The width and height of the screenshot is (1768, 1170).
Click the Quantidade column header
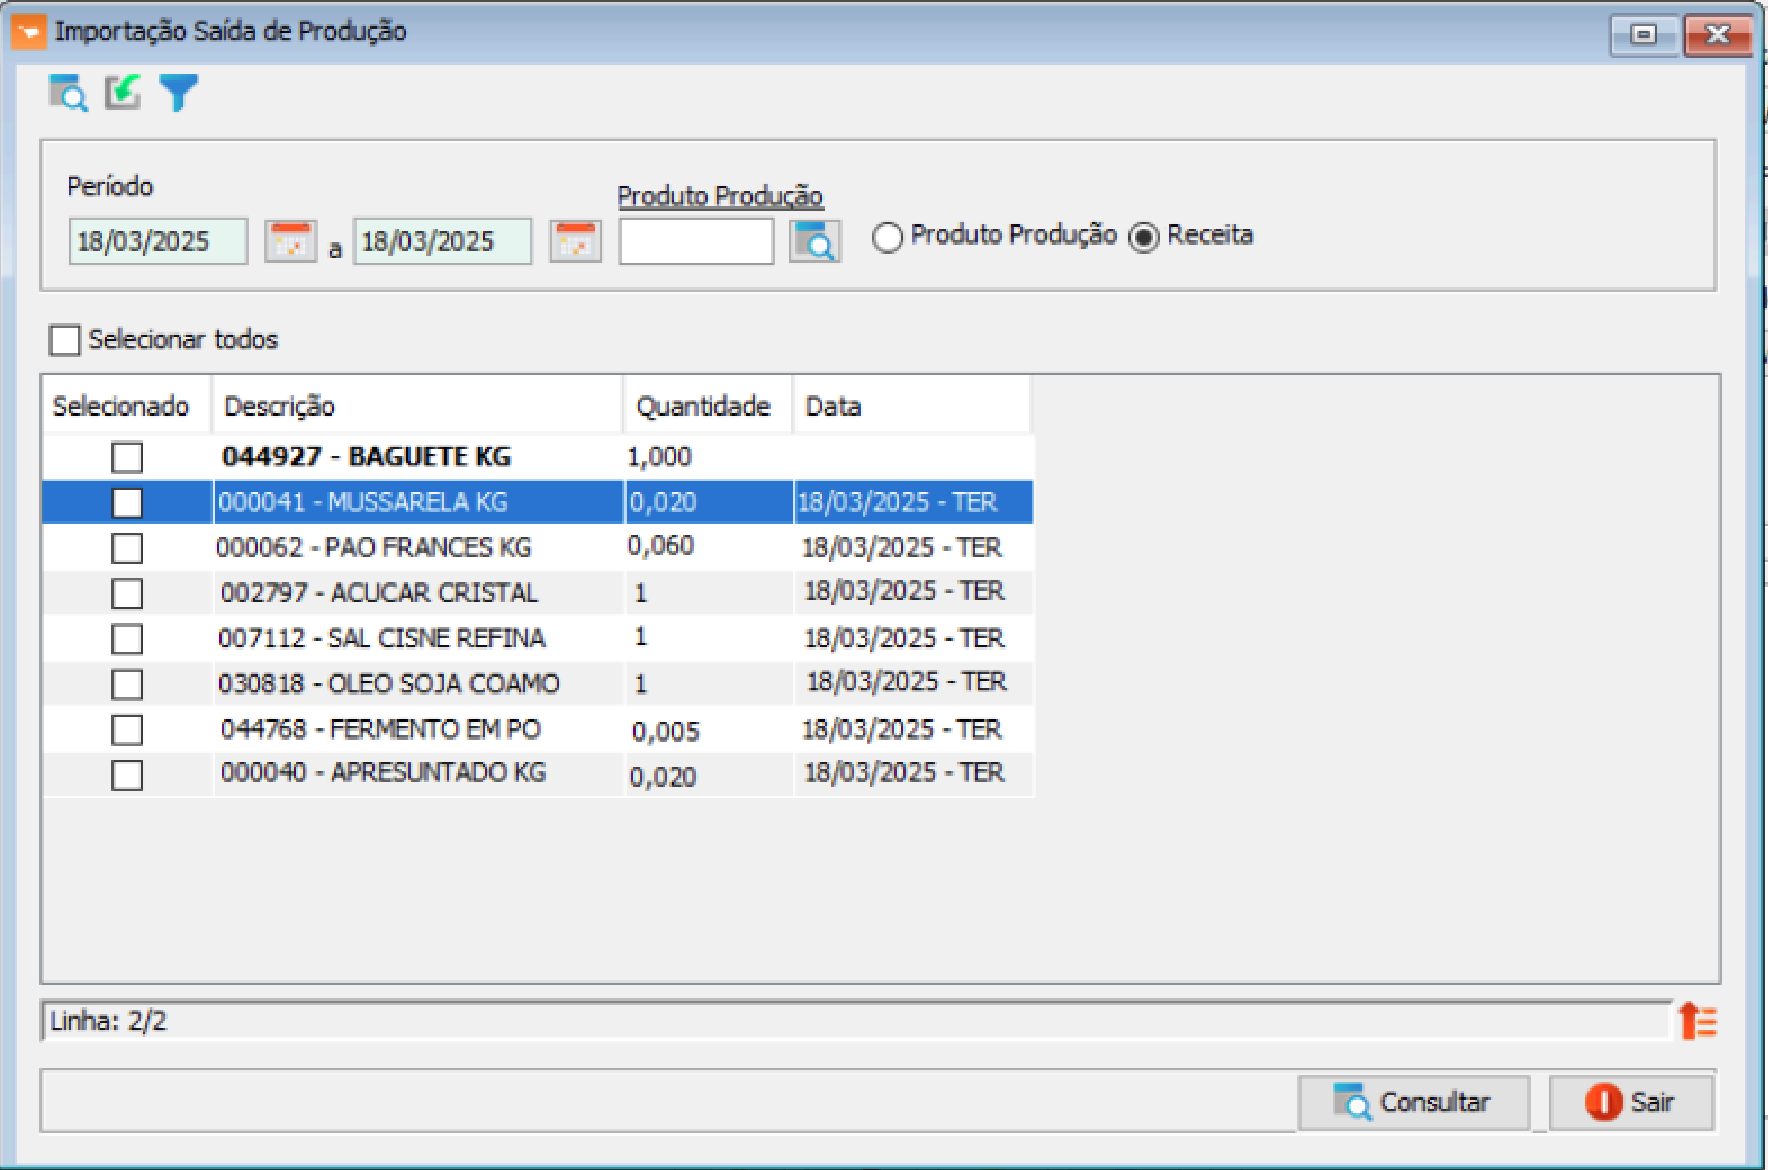click(x=705, y=406)
